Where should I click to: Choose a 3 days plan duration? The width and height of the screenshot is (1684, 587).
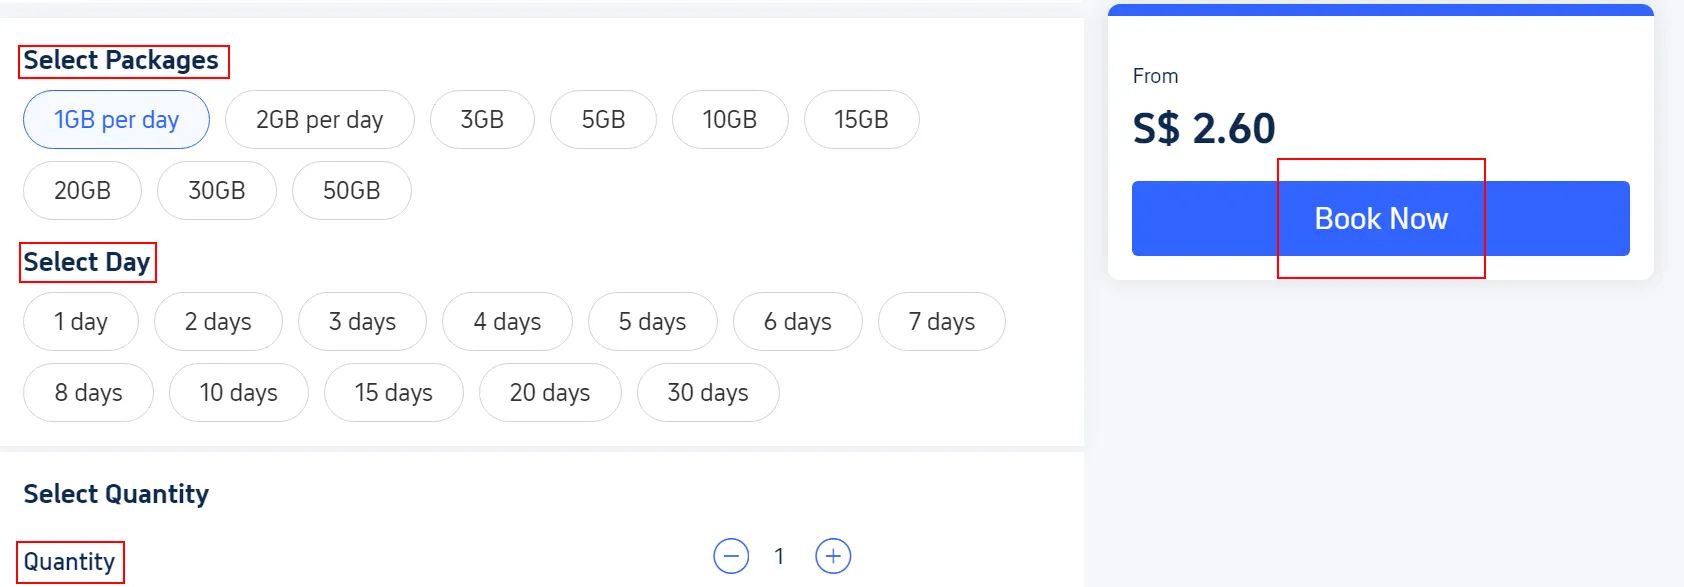[x=362, y=321]
